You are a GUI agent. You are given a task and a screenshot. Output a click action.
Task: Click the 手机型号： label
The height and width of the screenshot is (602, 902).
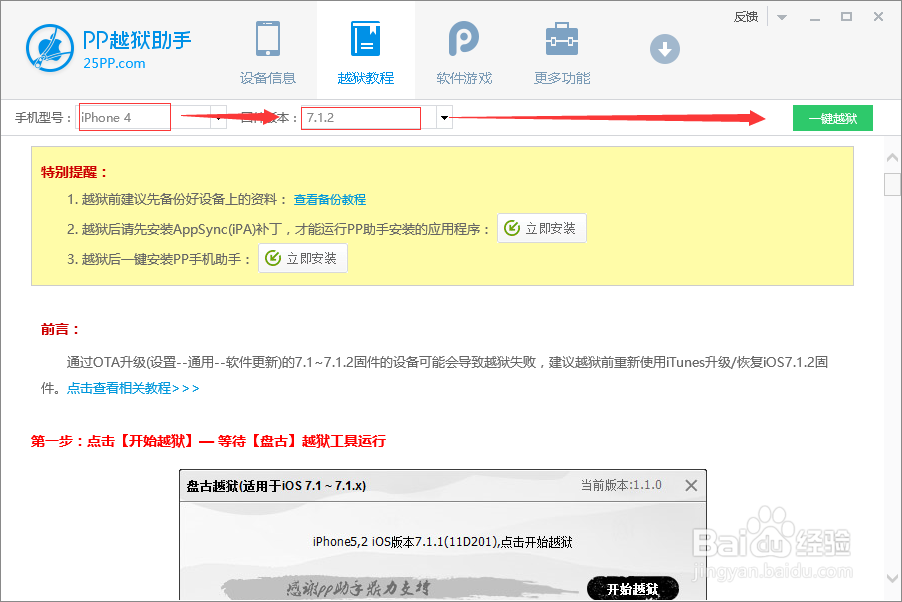[x=43, y=118]
